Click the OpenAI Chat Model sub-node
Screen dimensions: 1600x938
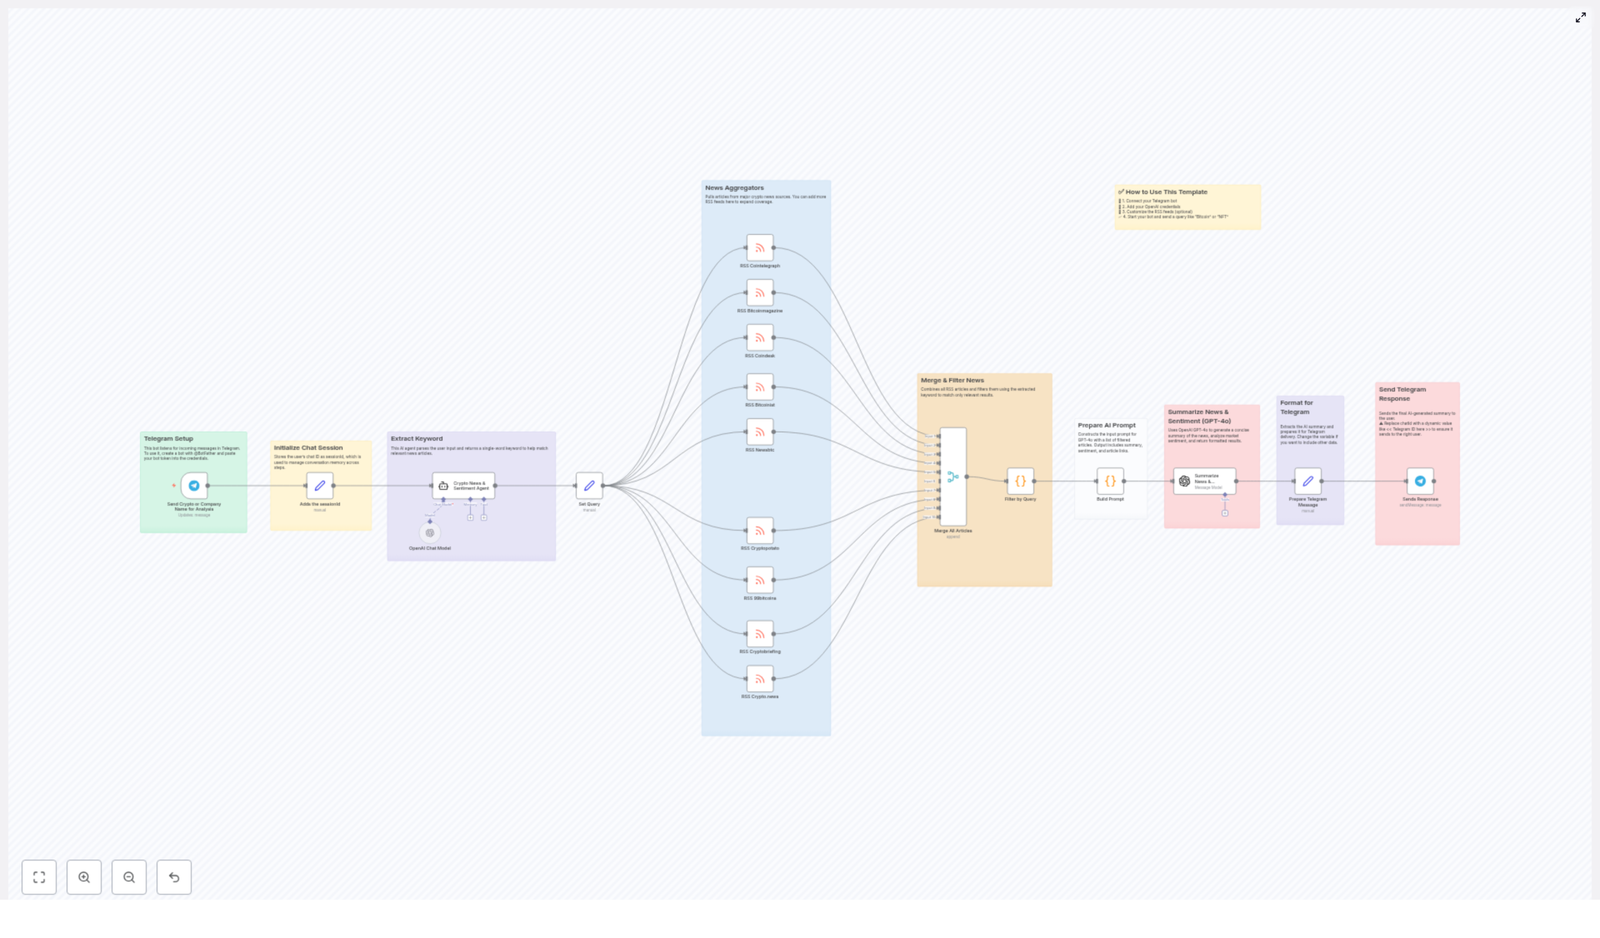pyautogui.click(x=430, y=533)
